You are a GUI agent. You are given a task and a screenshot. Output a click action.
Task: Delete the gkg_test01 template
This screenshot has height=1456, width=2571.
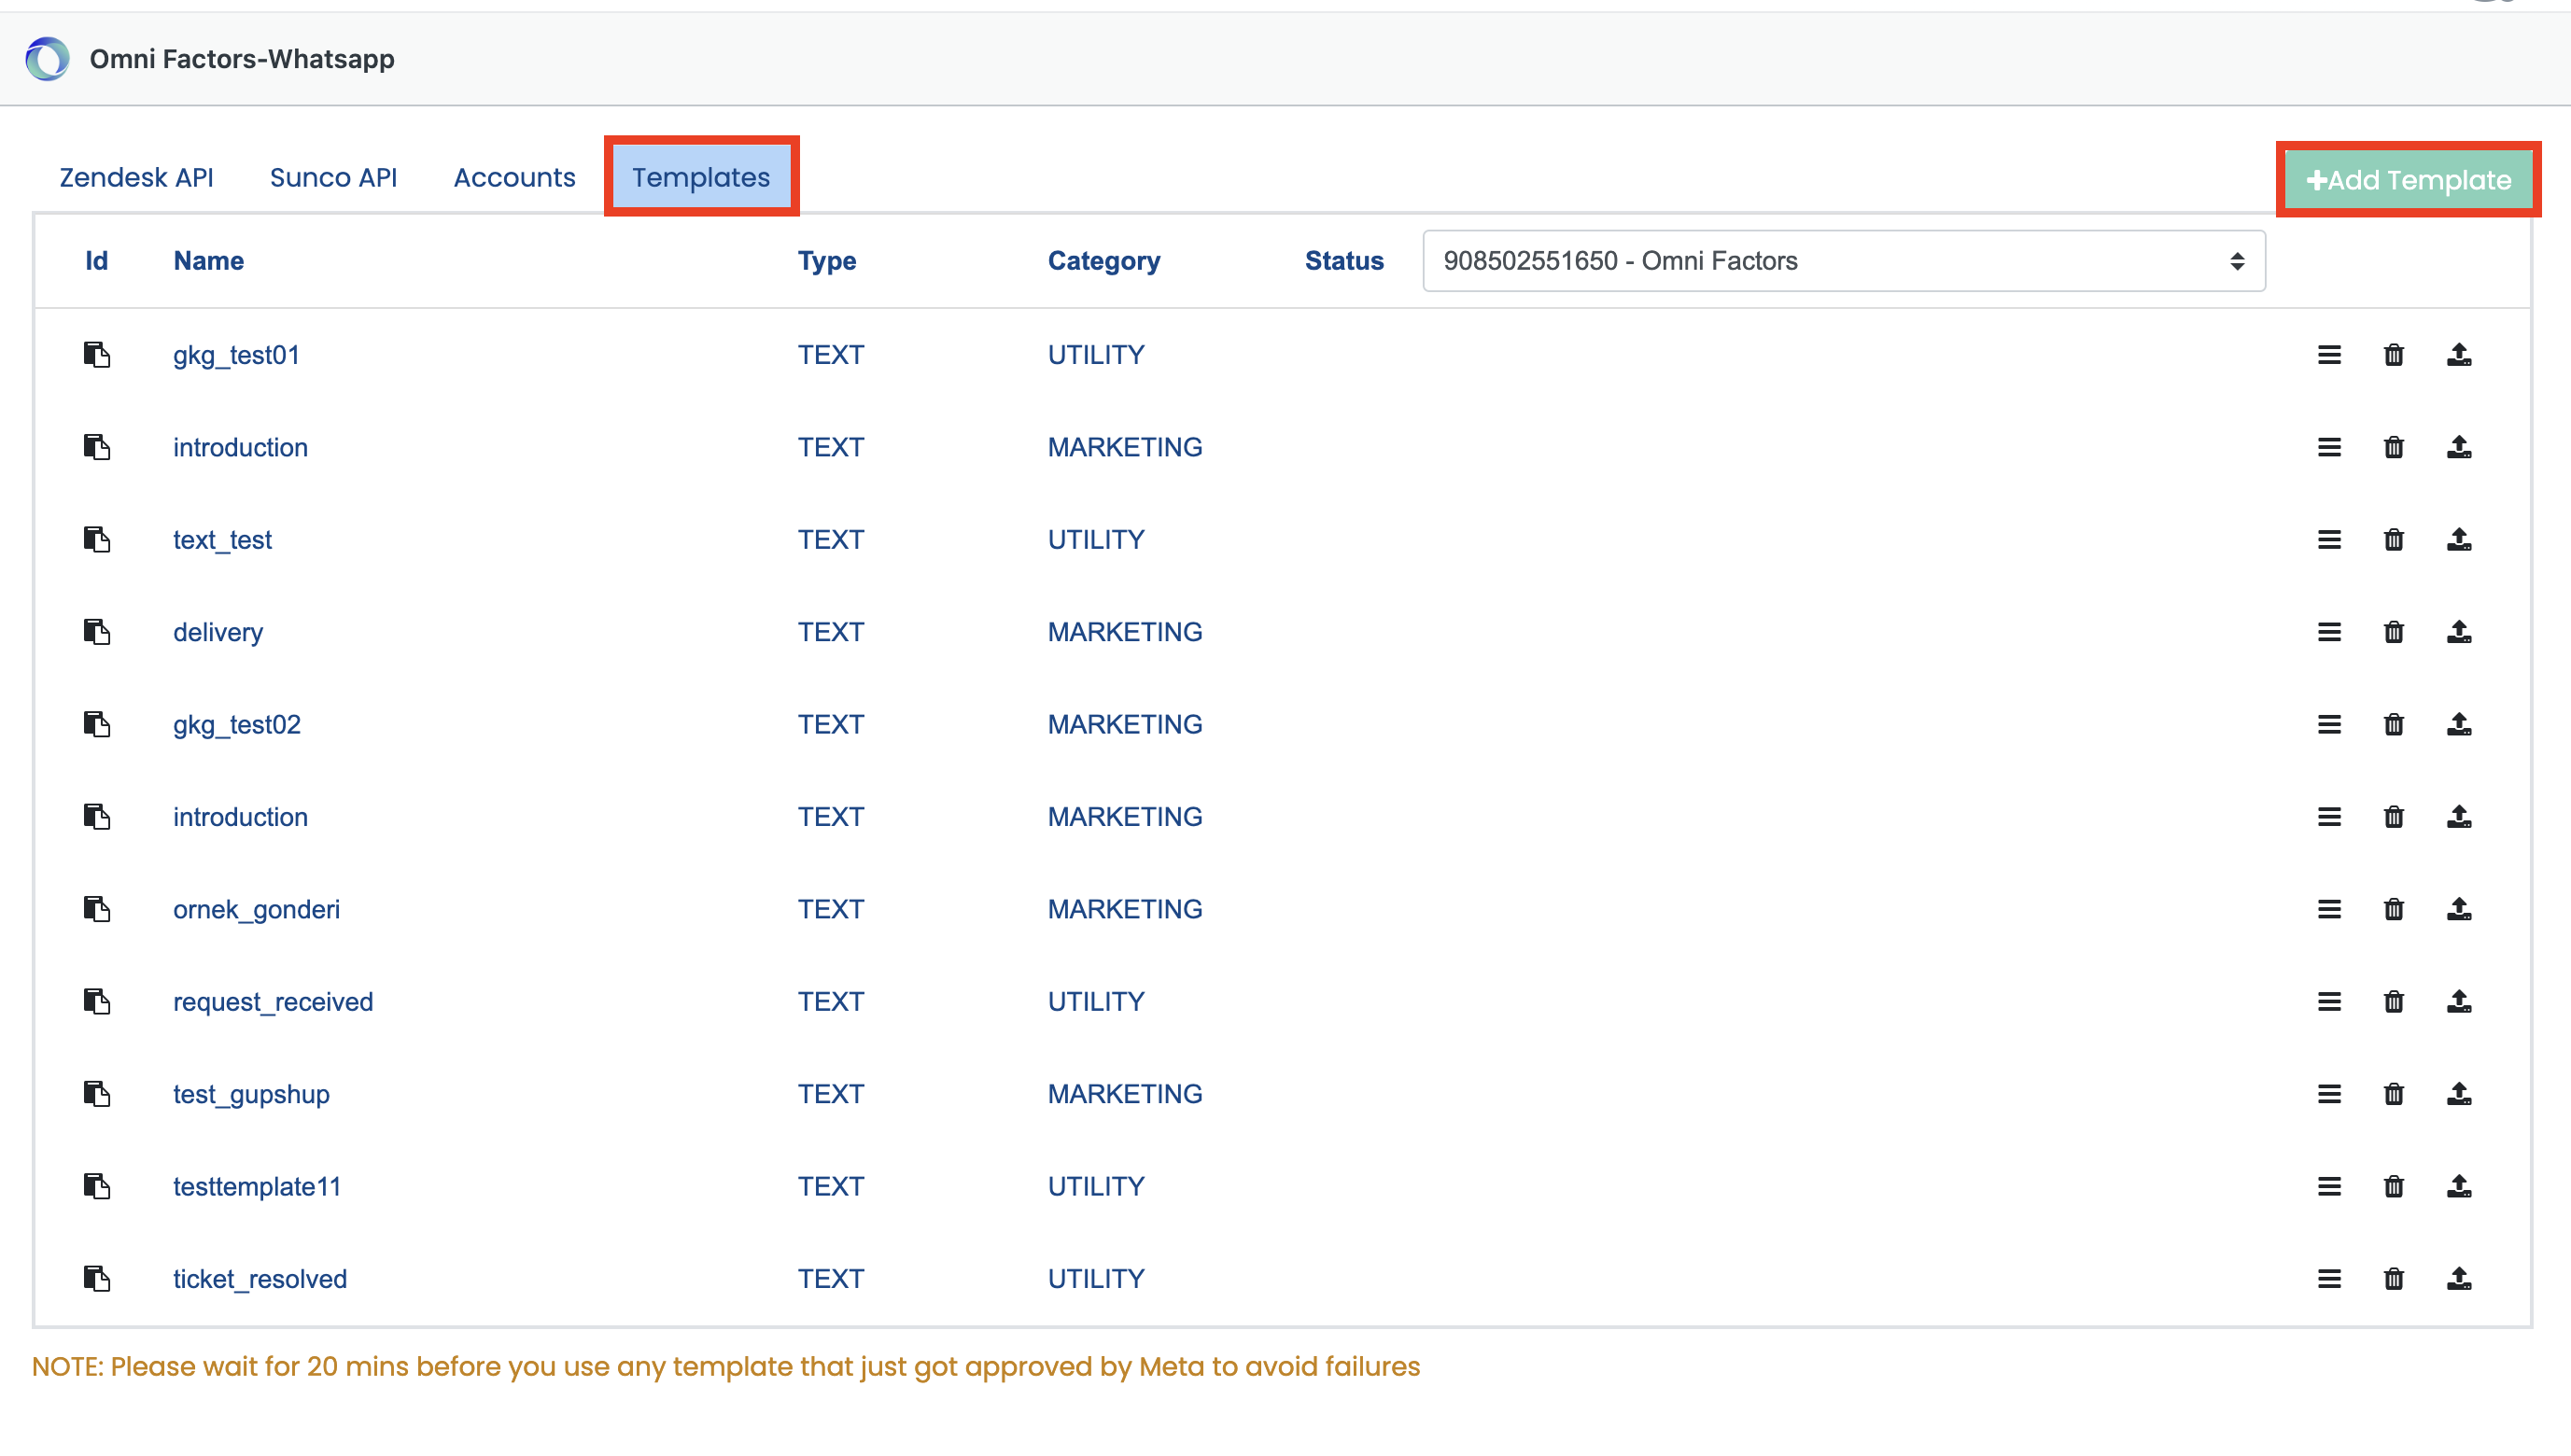(x=2393, y=355)
